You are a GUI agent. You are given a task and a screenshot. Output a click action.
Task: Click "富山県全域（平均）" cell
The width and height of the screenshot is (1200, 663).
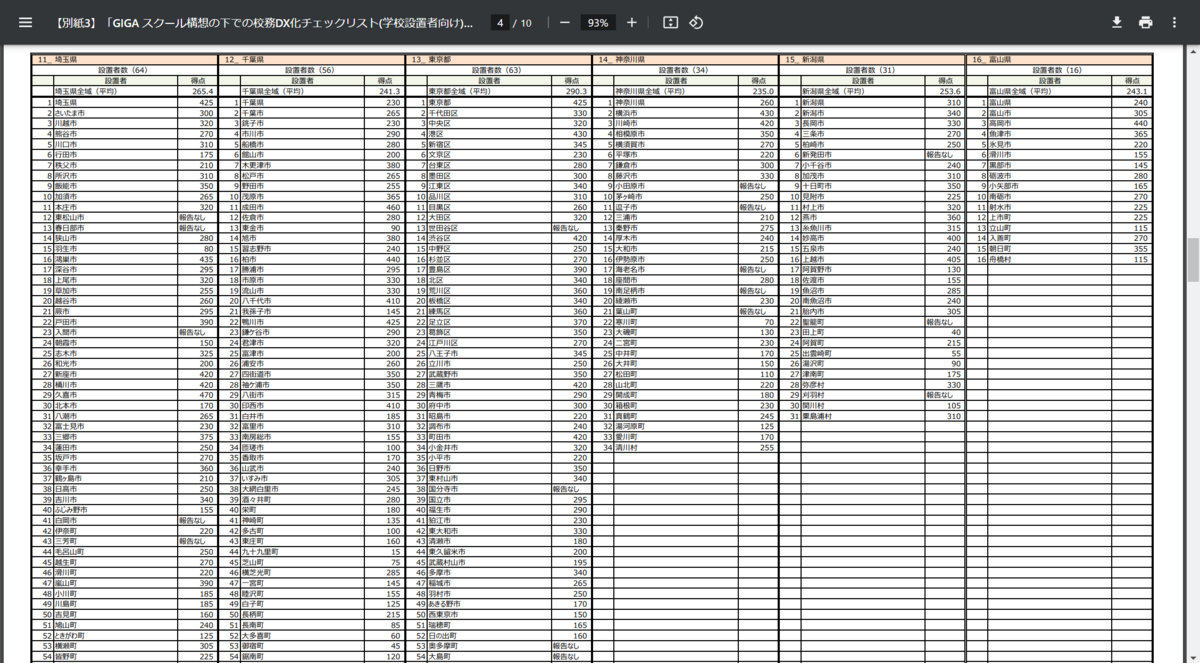click(1020, 91)
